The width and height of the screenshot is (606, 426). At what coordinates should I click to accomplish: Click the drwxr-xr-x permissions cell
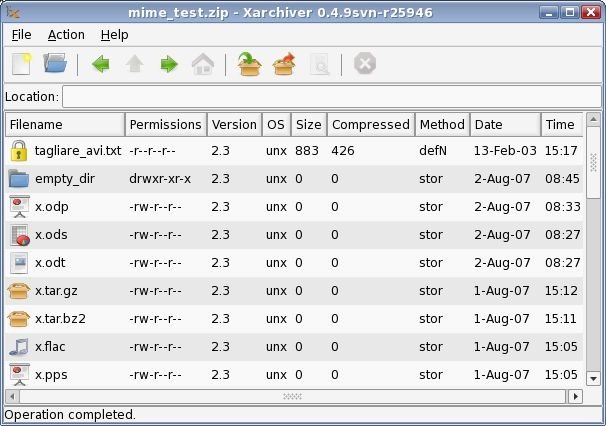(x=160, y=179)
